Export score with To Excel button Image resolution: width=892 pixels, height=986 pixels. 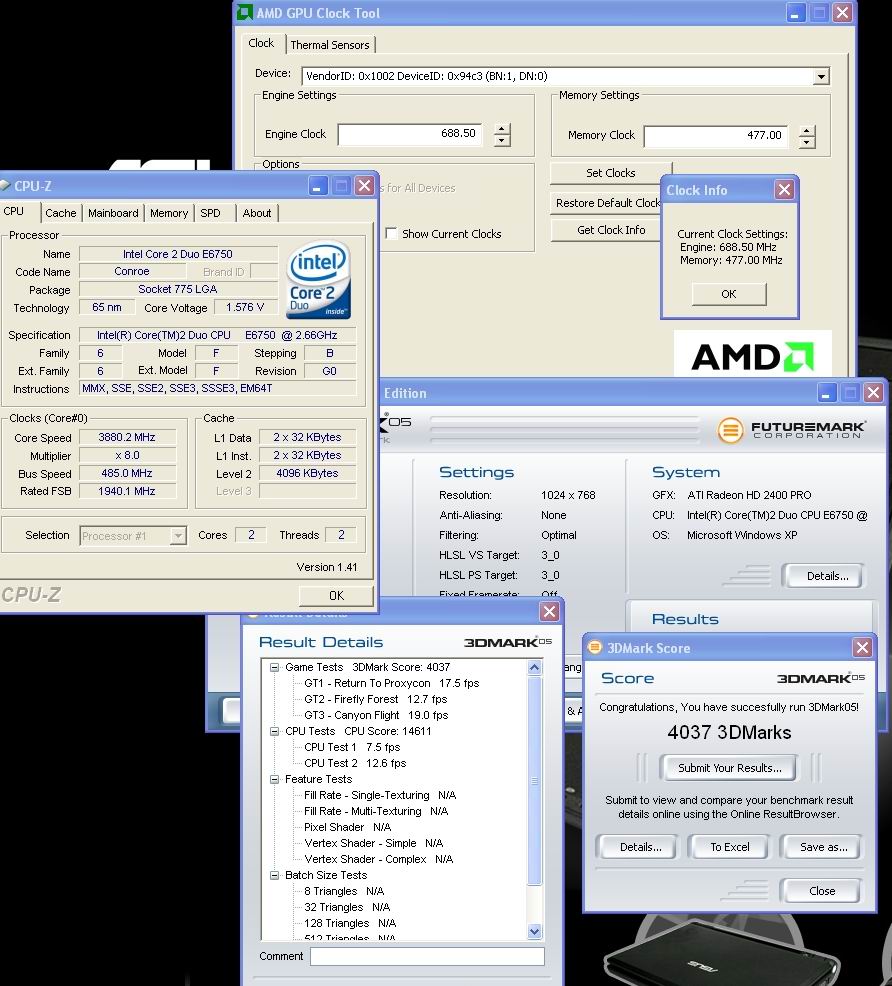[x=729, y=847]
